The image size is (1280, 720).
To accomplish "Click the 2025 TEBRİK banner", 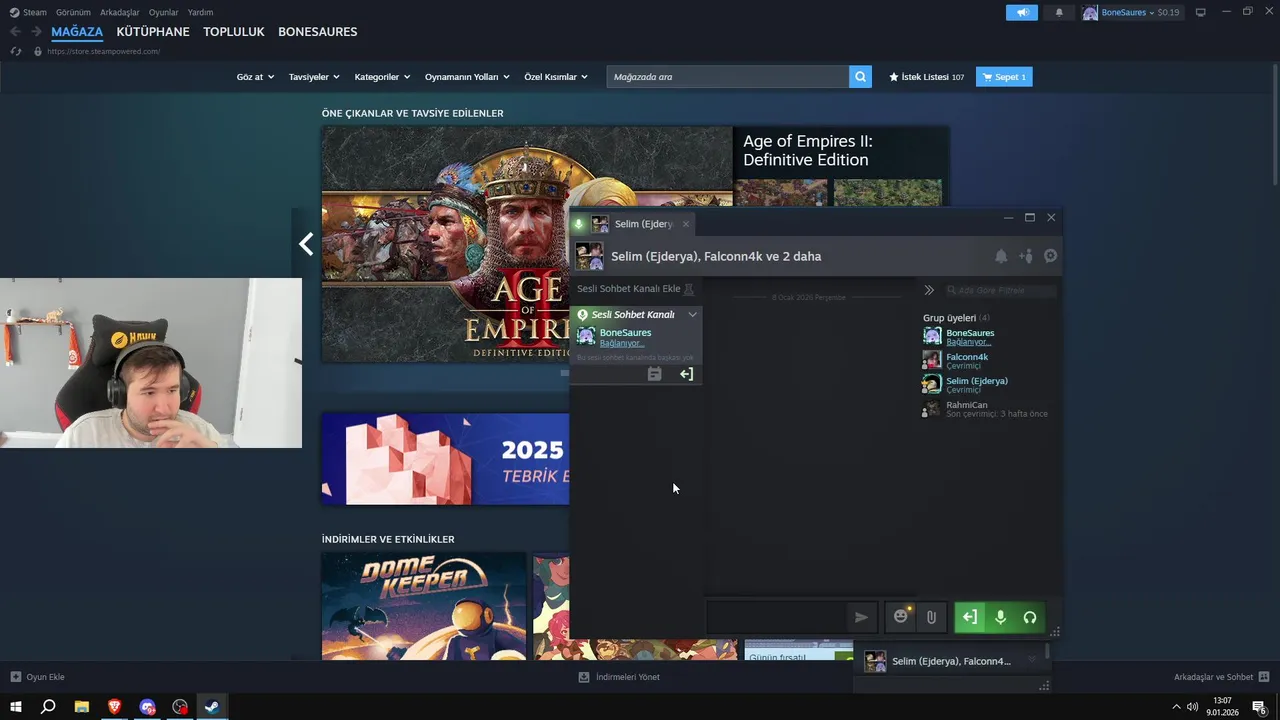I will coord(445,459).
